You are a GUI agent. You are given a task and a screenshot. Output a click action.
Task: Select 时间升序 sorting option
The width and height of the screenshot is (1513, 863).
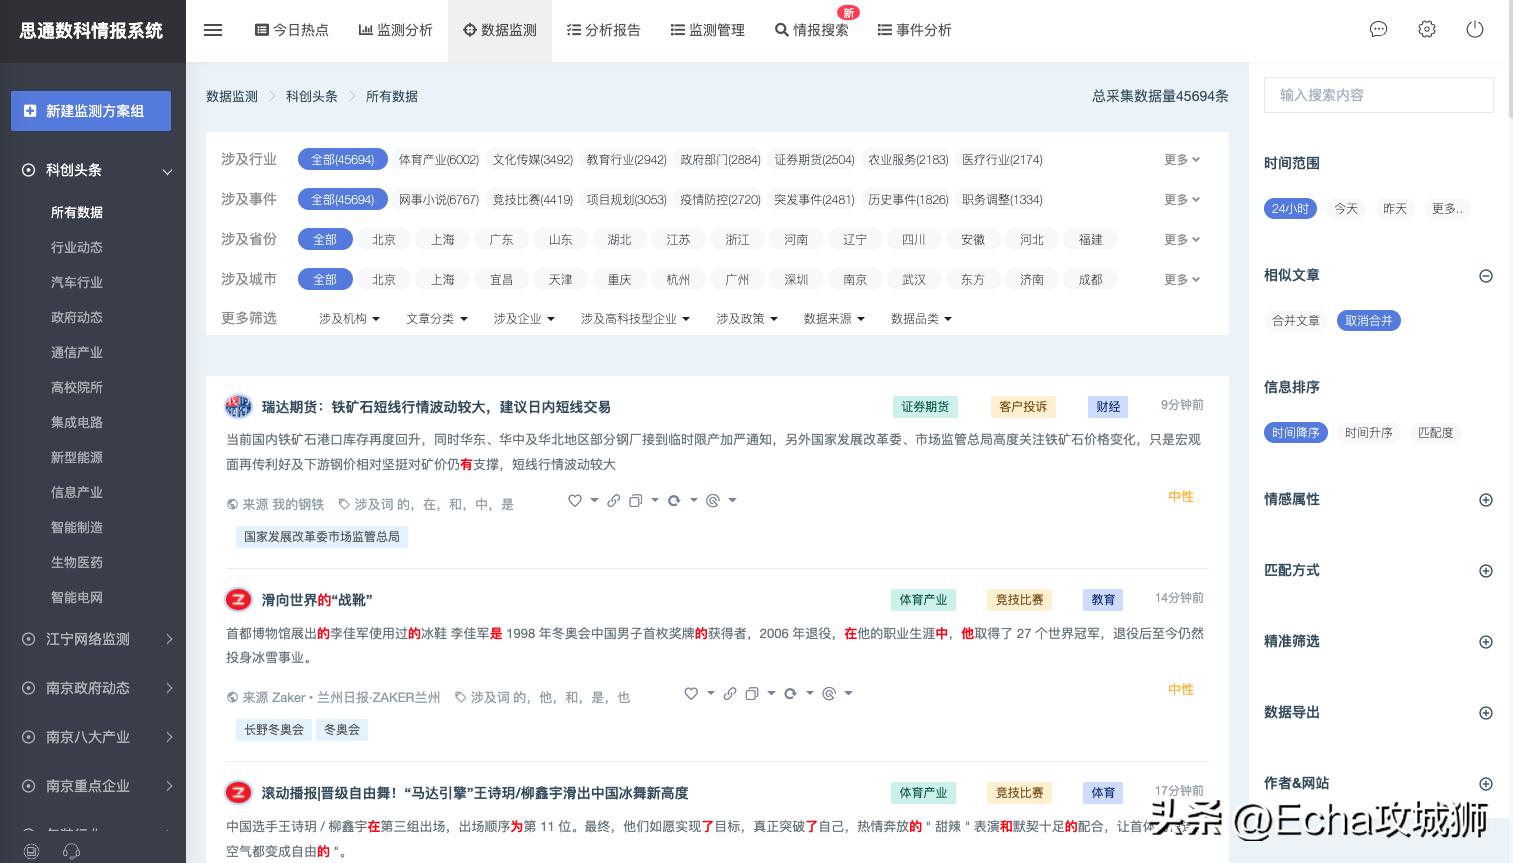[1368, 432]
